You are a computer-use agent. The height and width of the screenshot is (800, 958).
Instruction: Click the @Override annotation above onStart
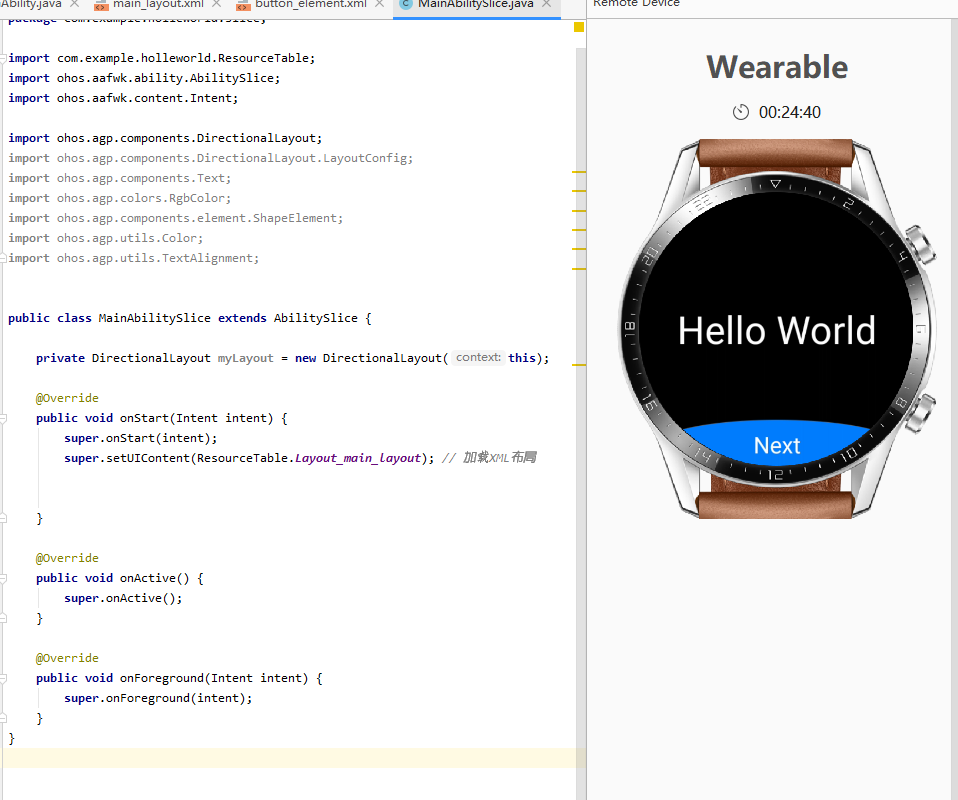coord(67,398)
